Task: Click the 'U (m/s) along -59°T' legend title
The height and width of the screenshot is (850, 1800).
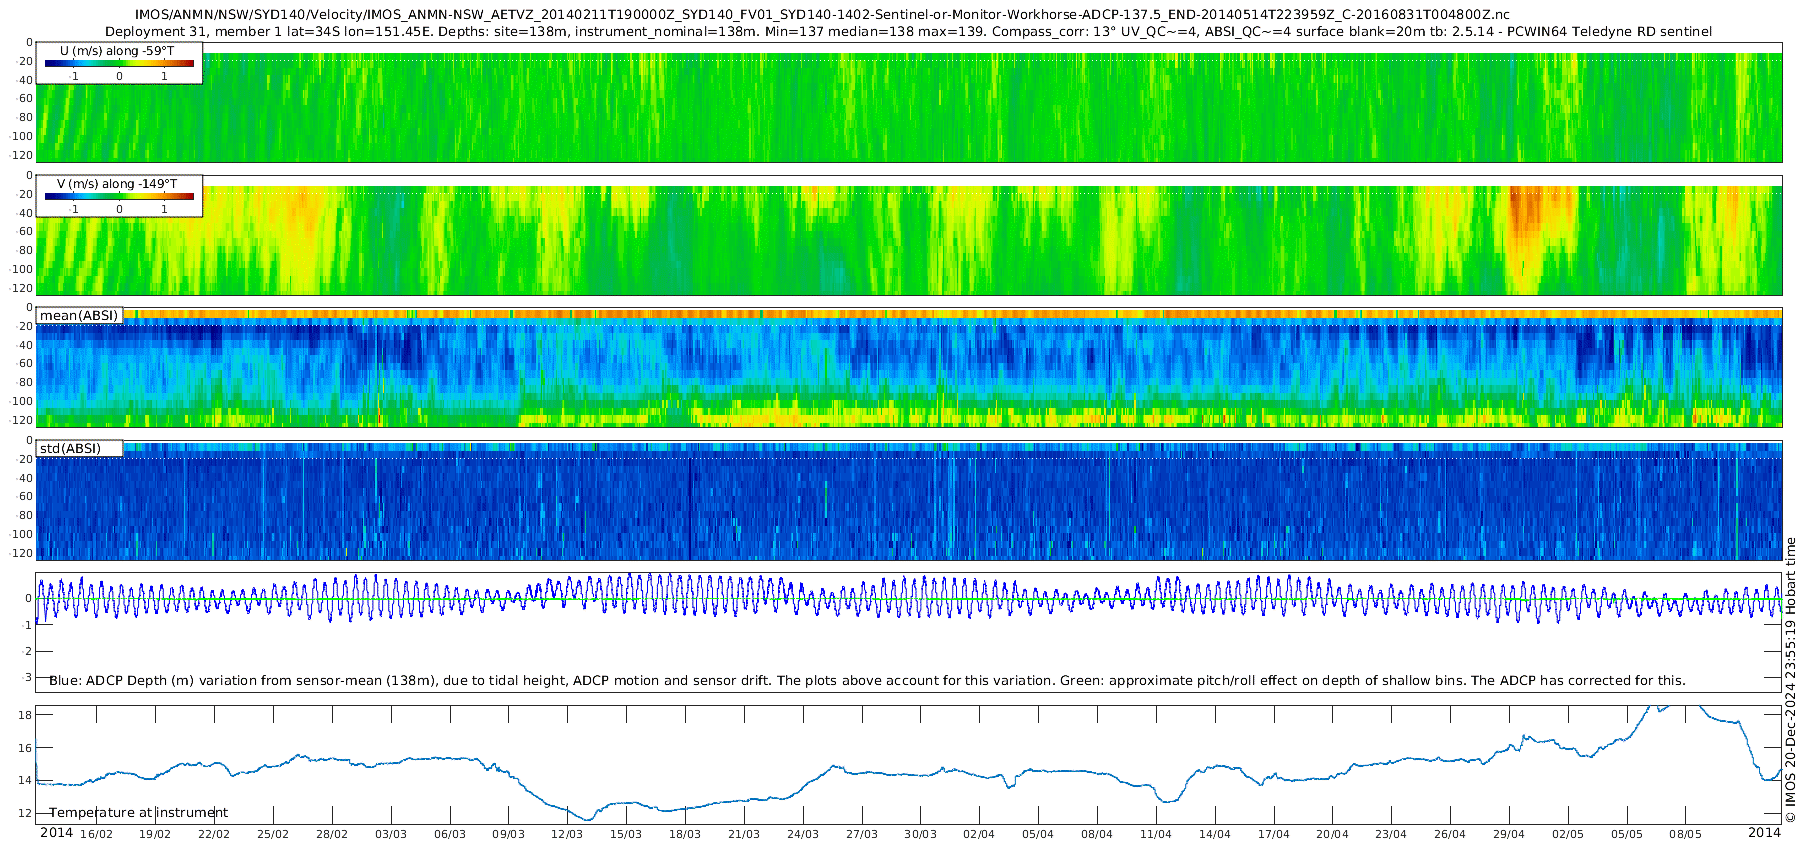Action: 117,51
